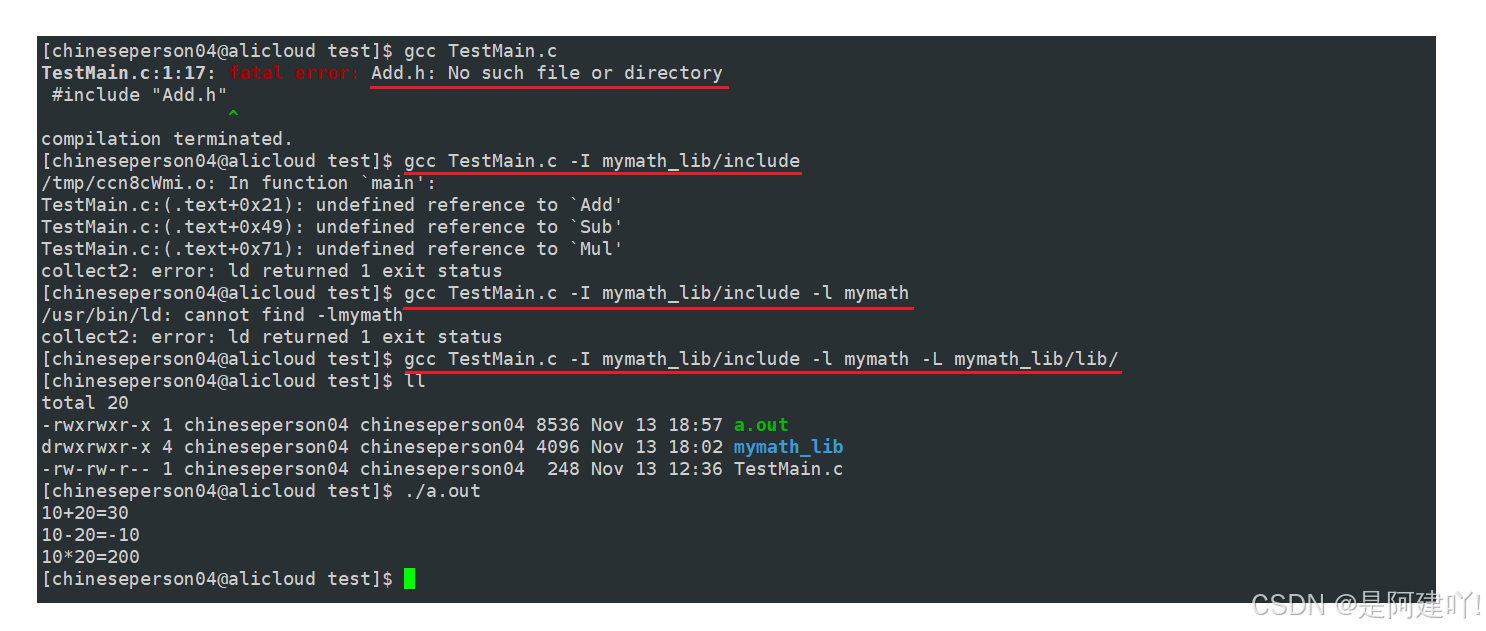Click the undefined reference to Add line

point(332,205)
